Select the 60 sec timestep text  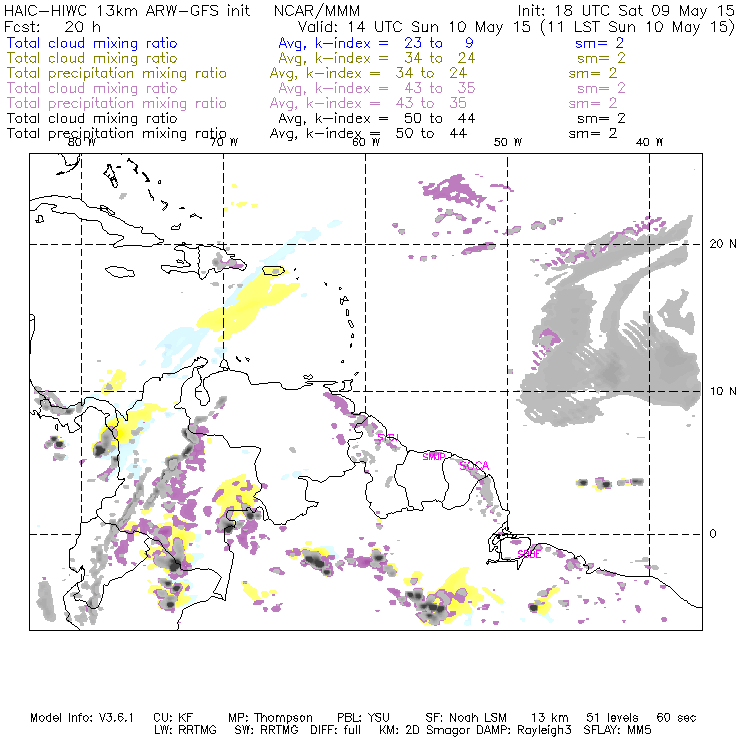(676, 718)
